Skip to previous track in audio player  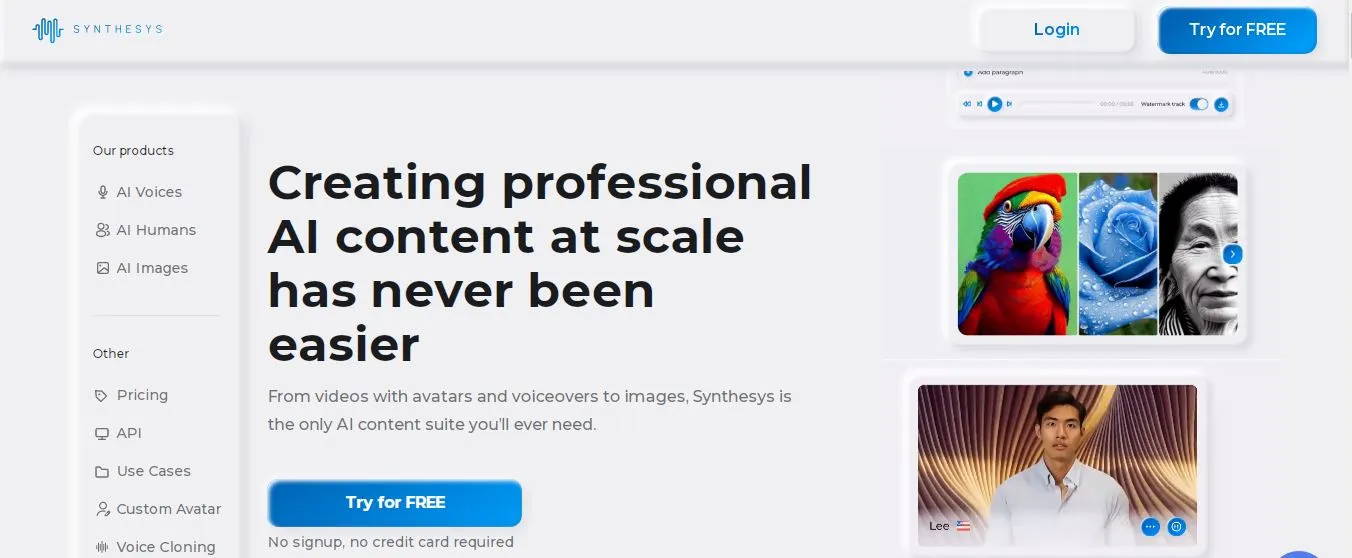(979, 104)
